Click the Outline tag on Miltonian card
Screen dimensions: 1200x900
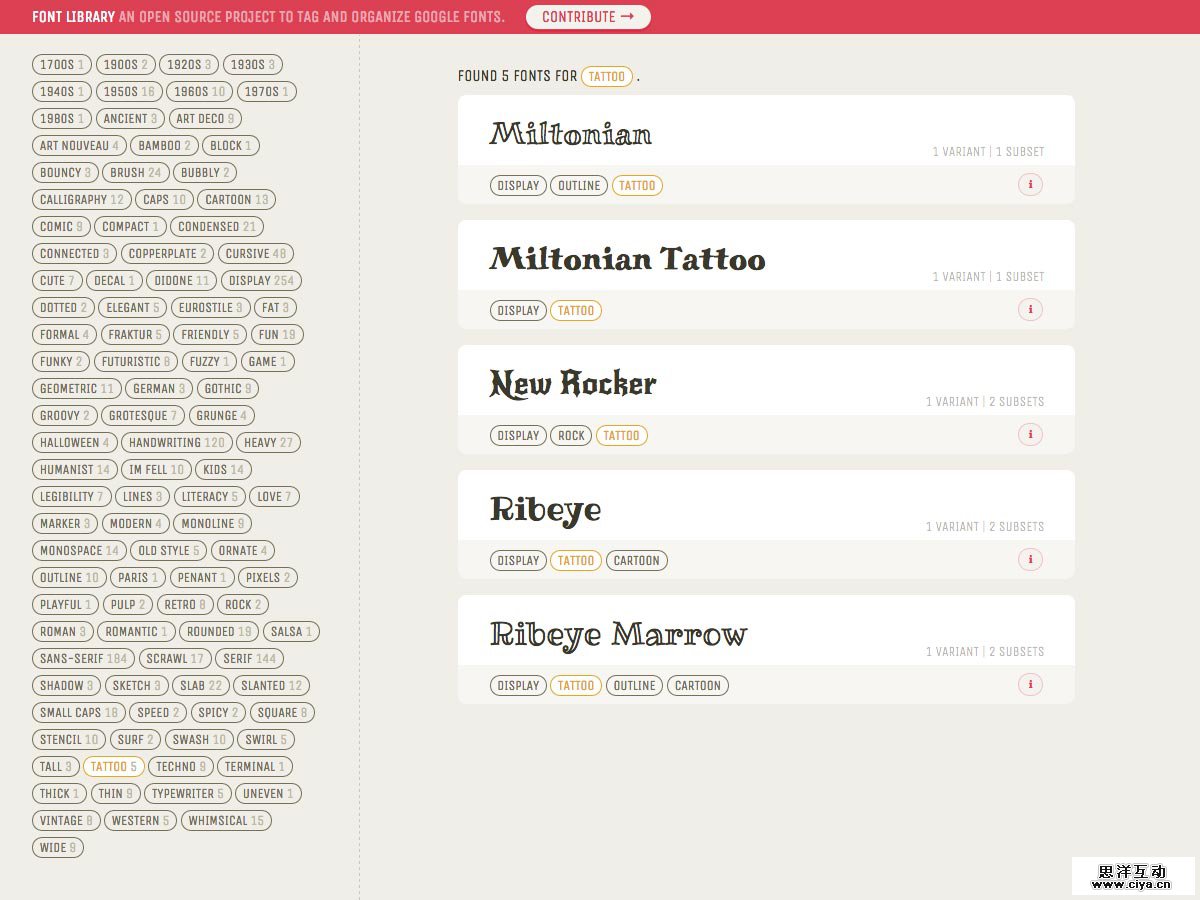[x=579, y=186]
